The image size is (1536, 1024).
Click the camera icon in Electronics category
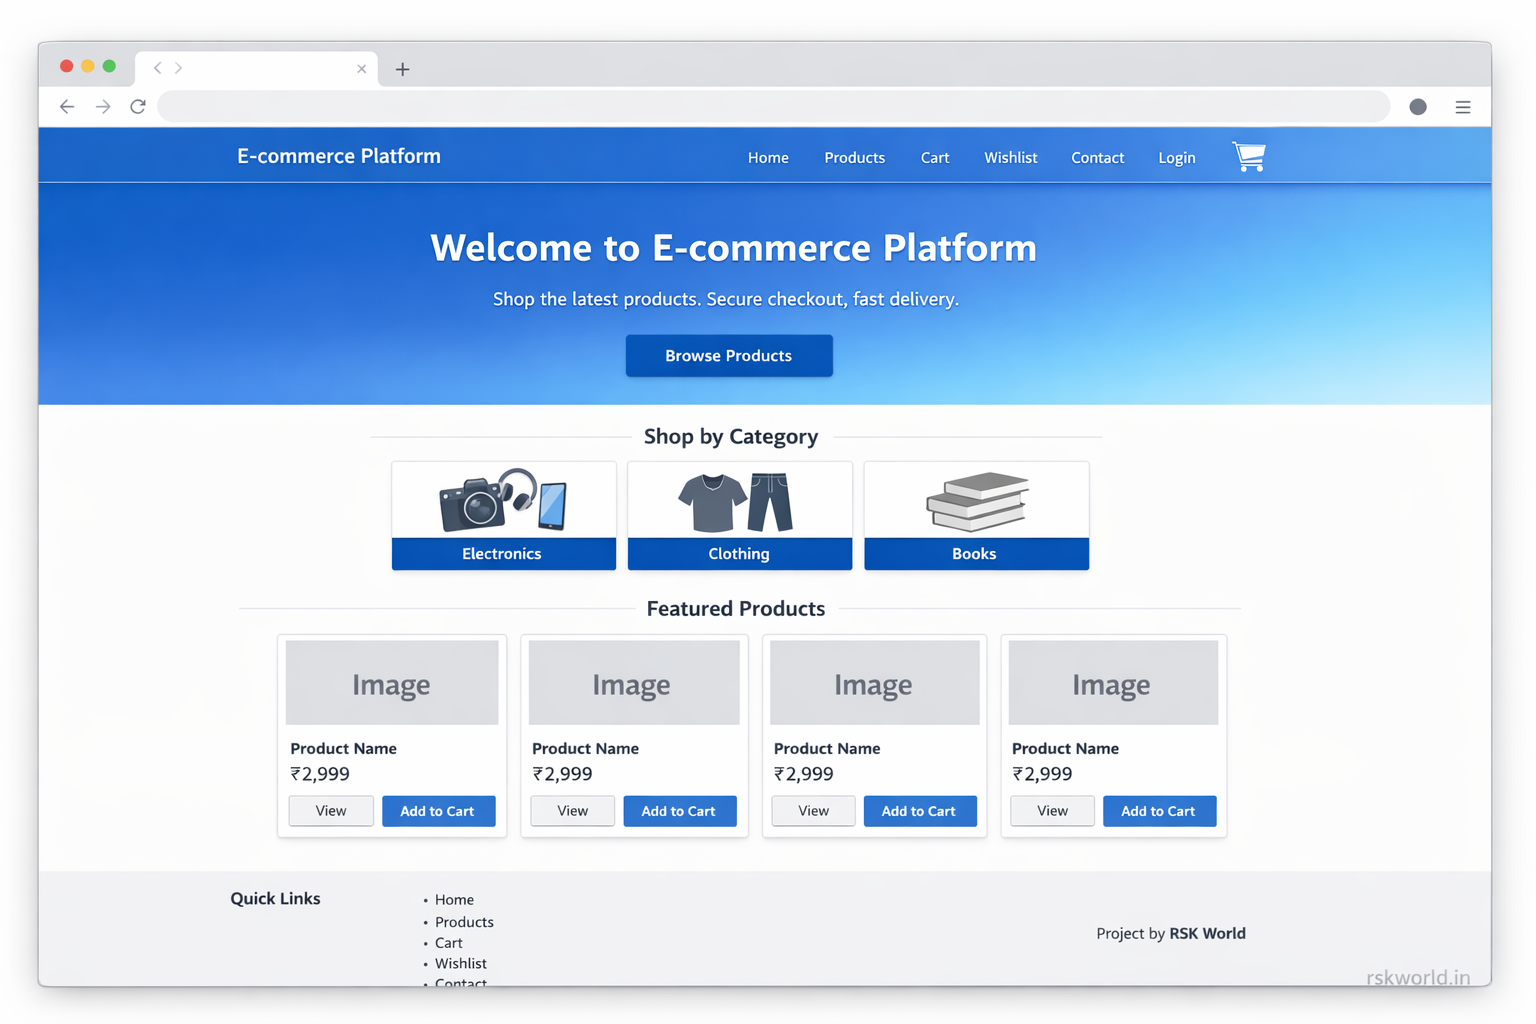472,505
